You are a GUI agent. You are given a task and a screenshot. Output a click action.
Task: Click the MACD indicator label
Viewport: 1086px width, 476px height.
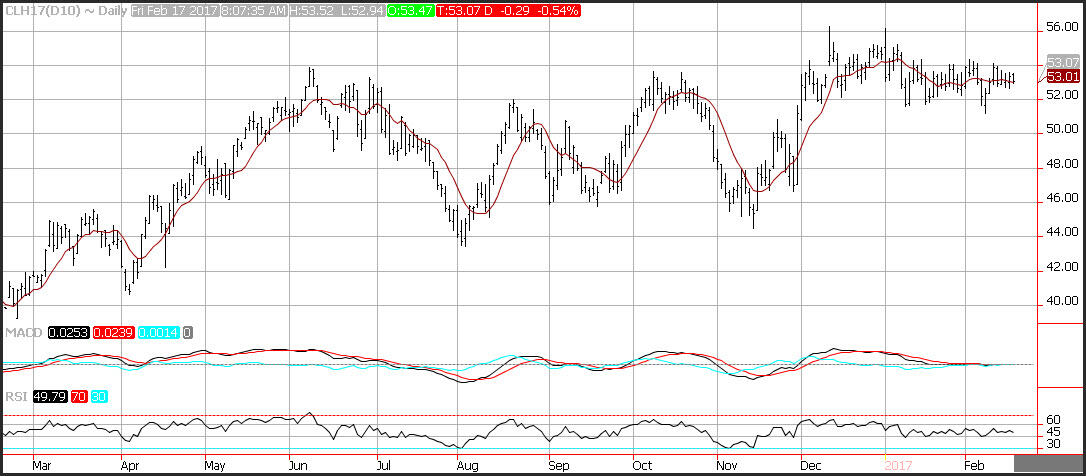(x=21, y=332)
